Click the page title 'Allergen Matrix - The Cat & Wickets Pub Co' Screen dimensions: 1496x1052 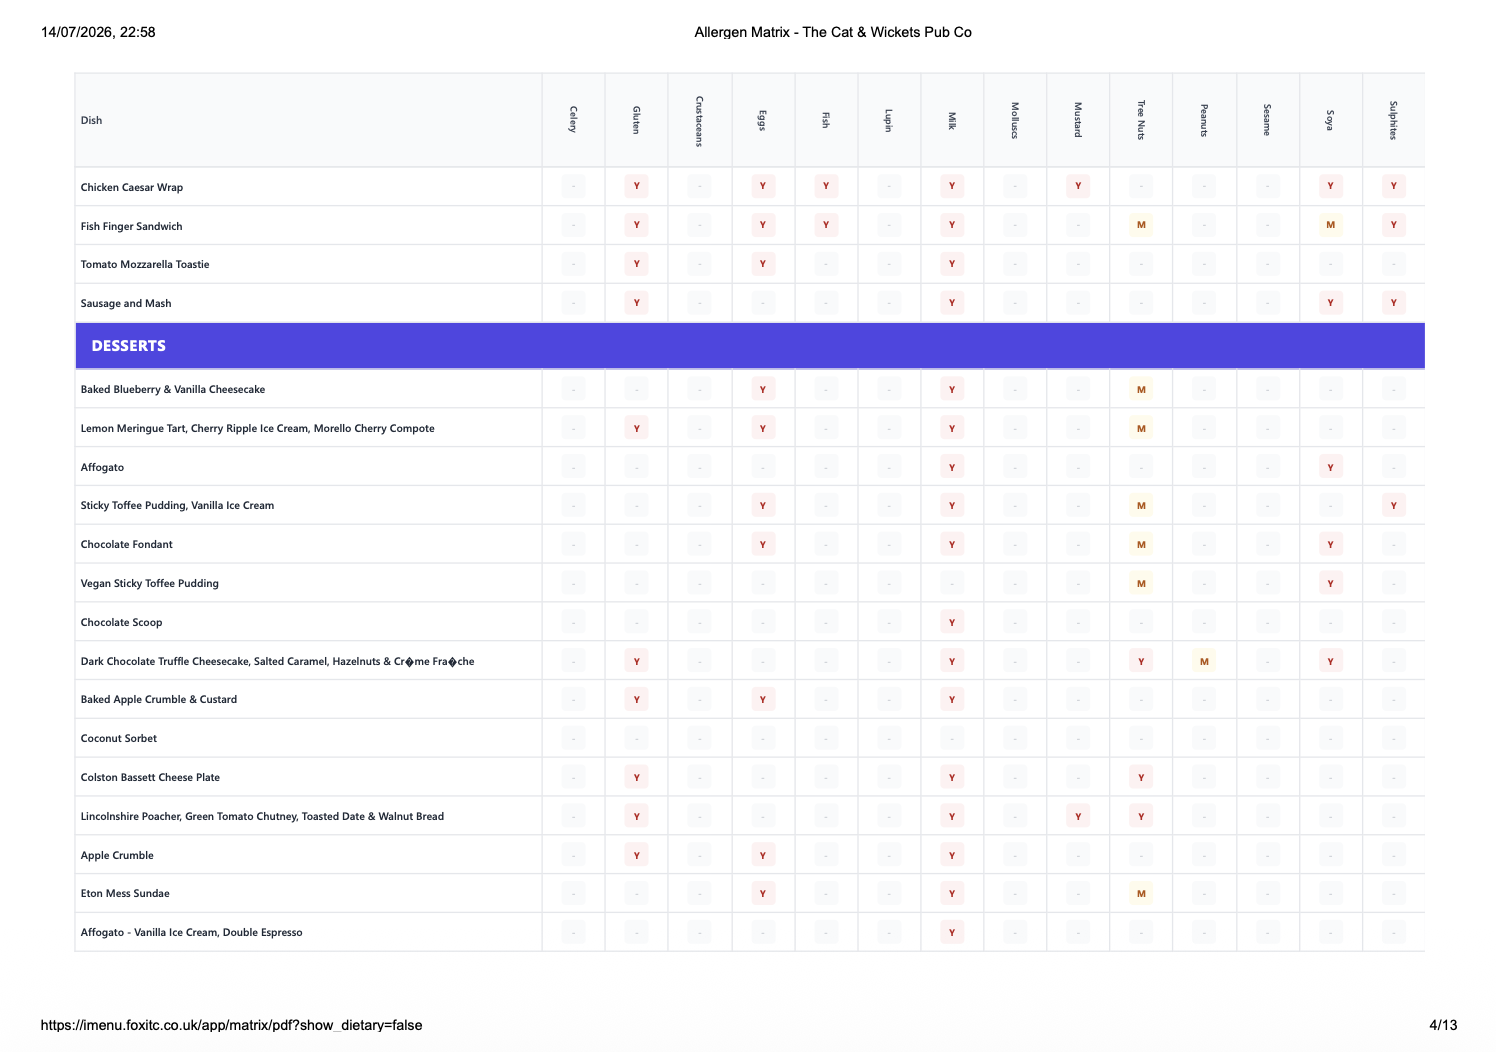click(x=833, y=32)
